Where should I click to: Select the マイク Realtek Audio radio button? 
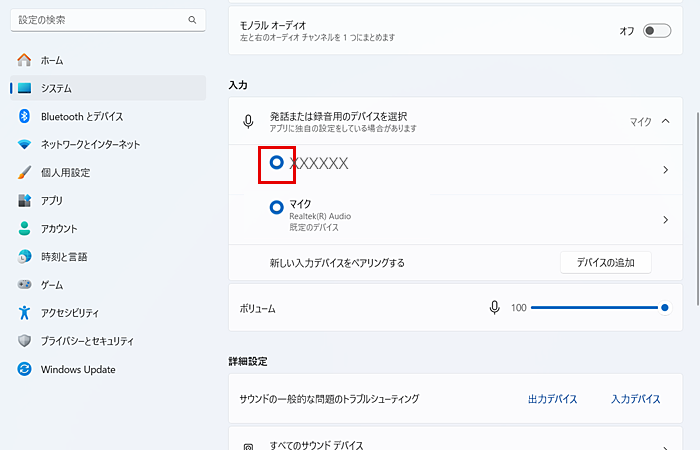(276, 207)
